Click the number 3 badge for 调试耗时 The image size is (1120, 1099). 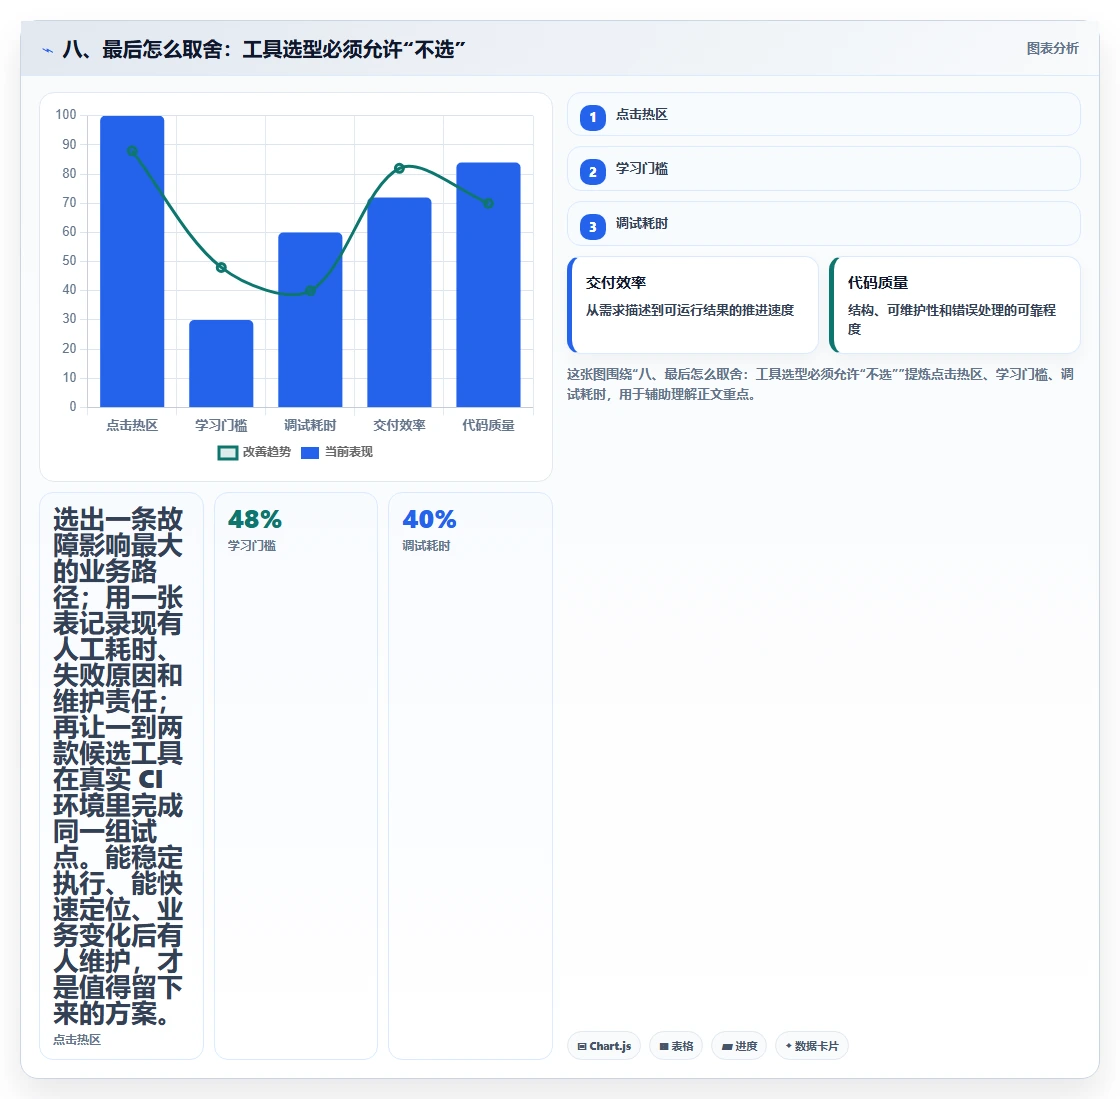[592, 226]
